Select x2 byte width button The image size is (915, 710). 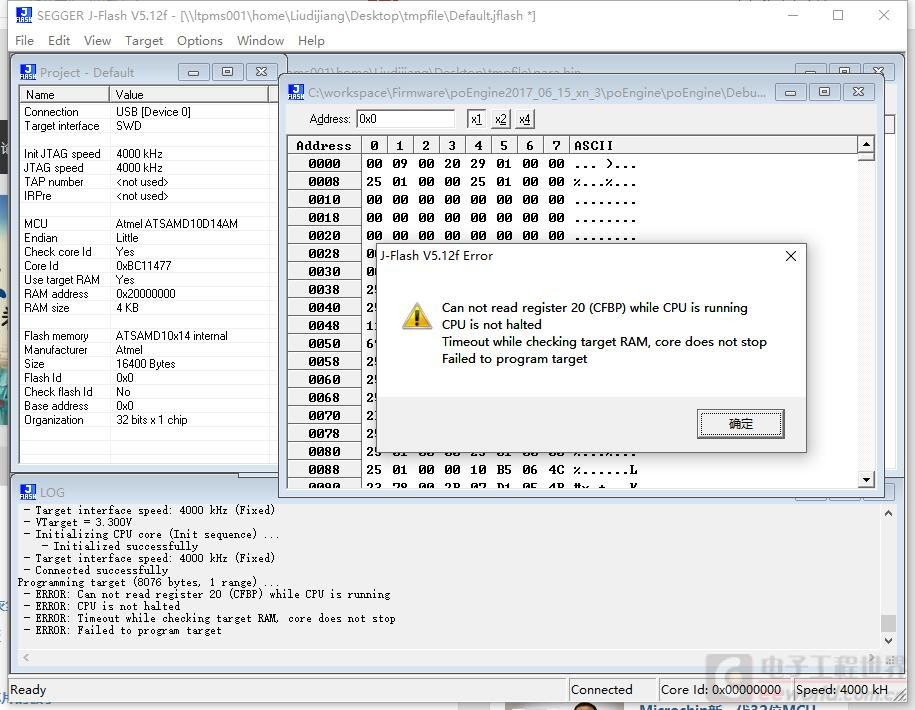(x=500, y=119)
